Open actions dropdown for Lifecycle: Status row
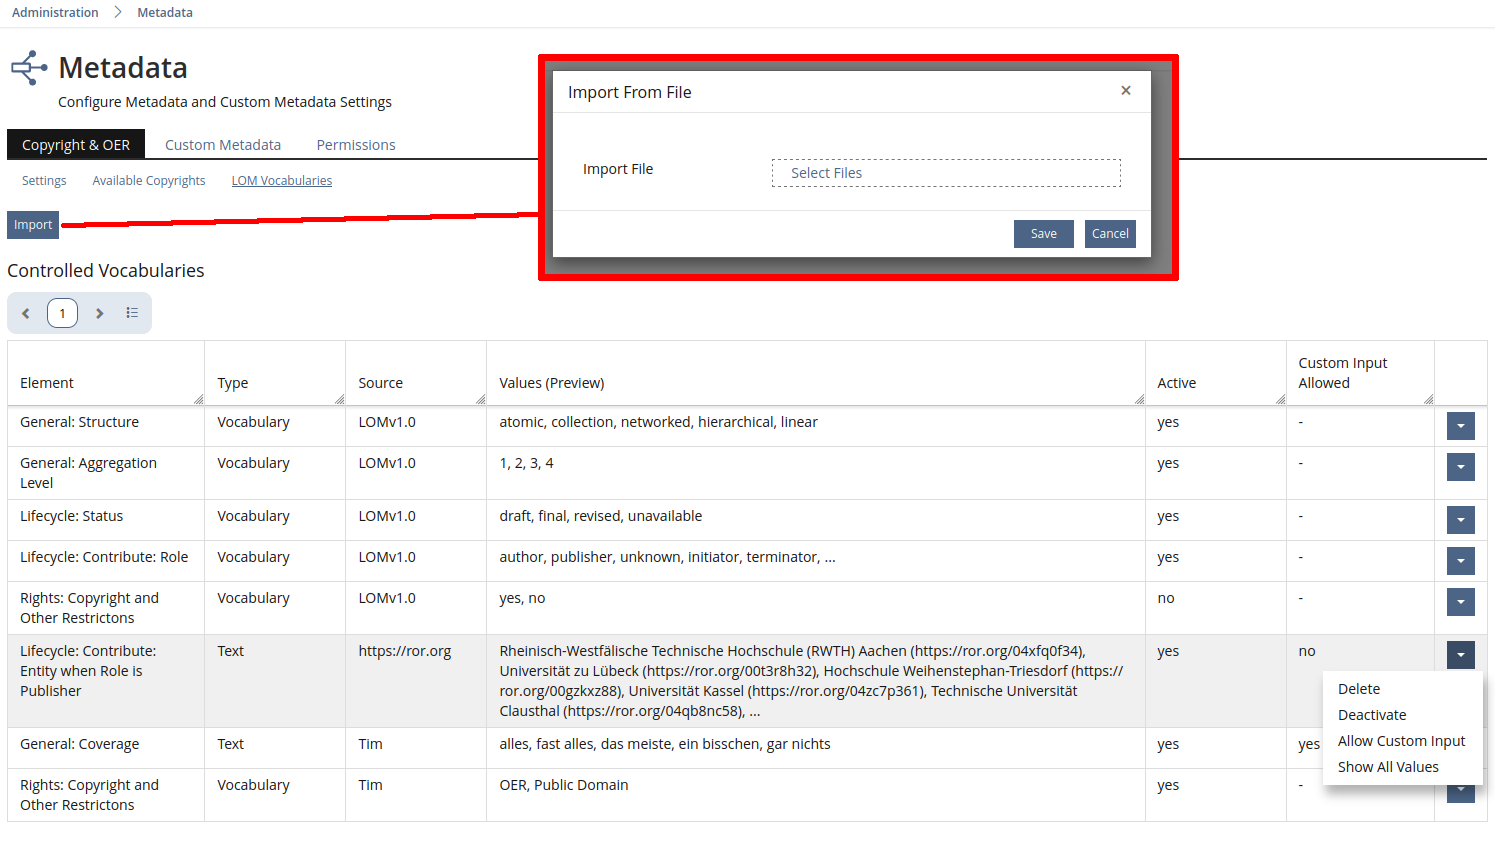The height and width of the screenshot is (843, 1495). [1460, 520]
